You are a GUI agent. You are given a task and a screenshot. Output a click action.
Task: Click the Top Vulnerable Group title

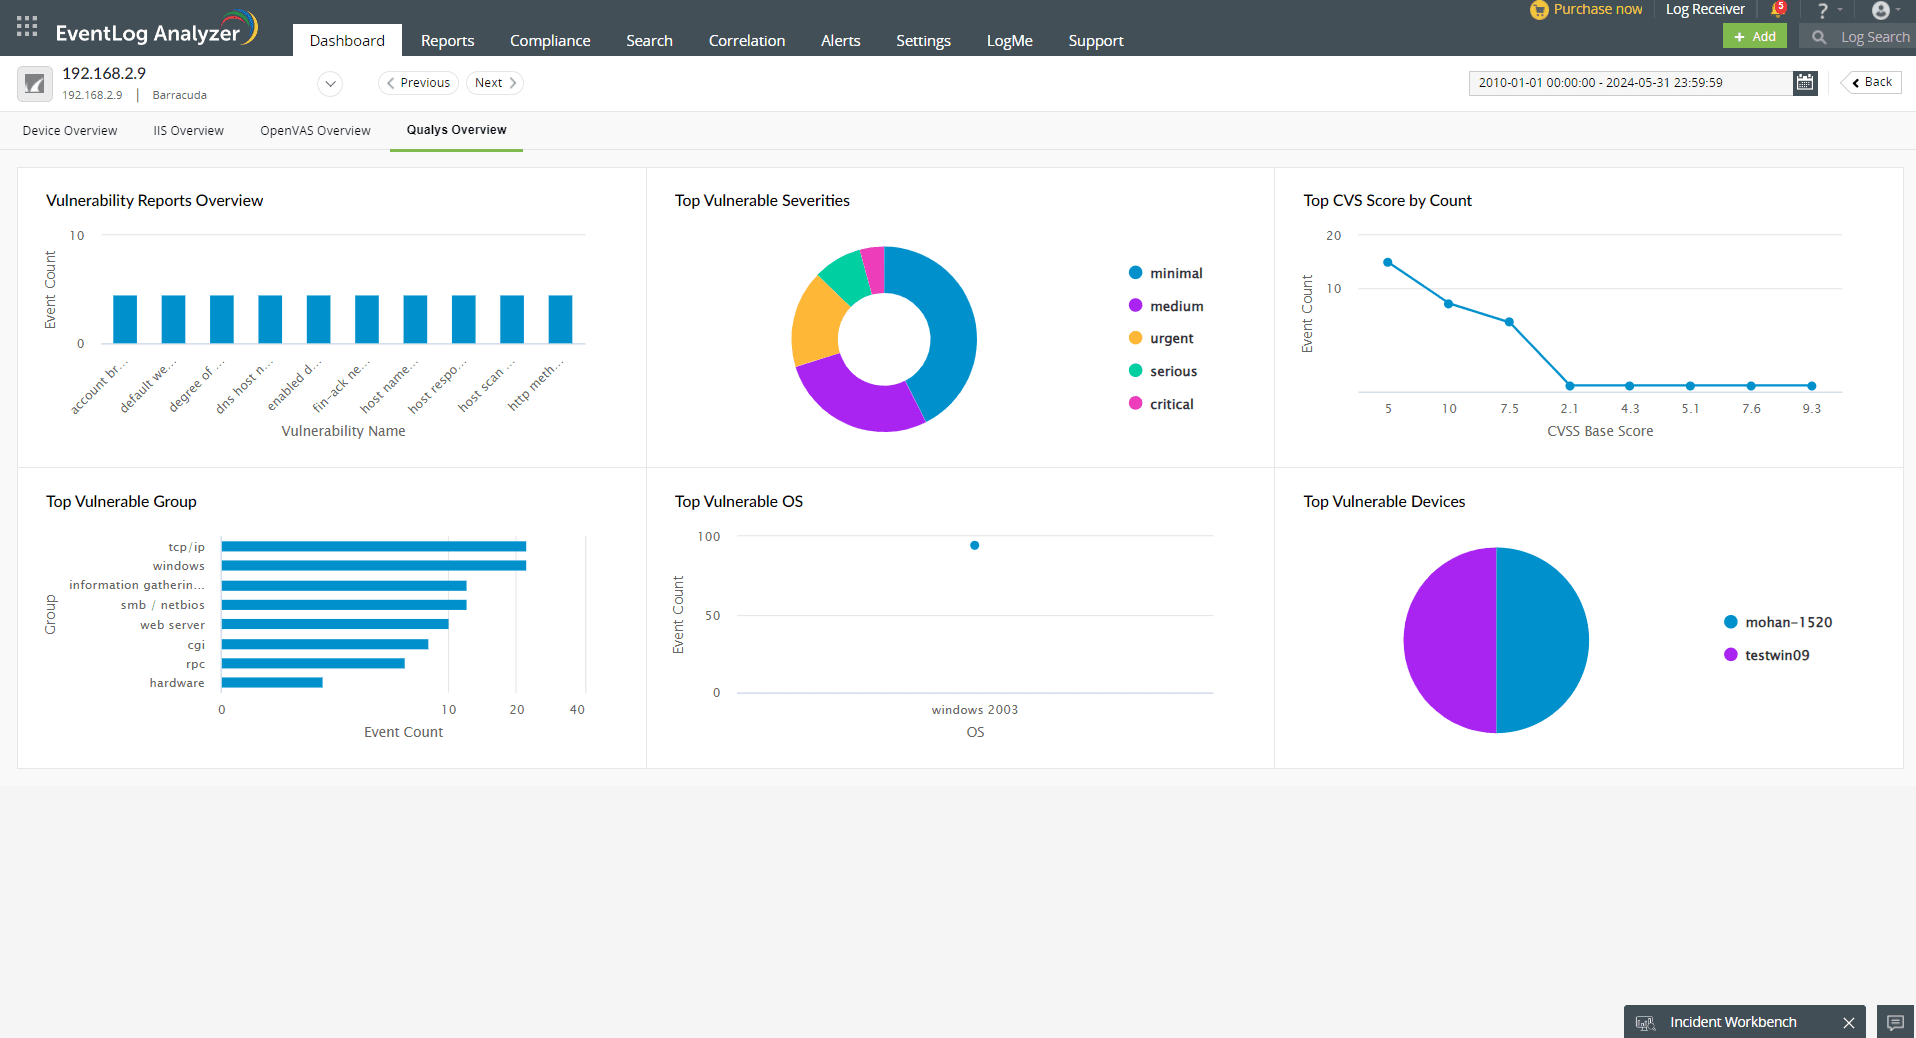click(121, 502)
